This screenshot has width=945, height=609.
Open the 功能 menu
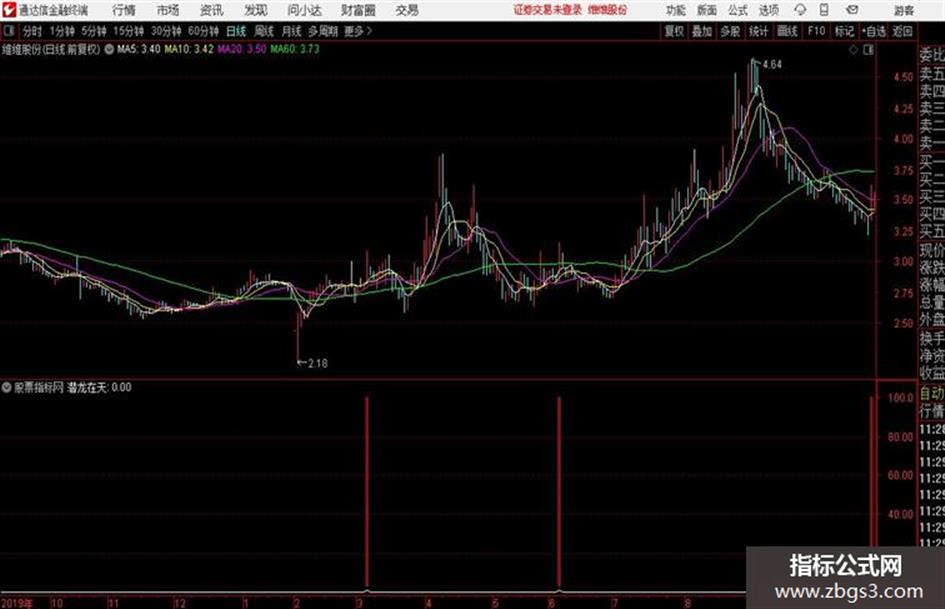click(x=676, y=10)
